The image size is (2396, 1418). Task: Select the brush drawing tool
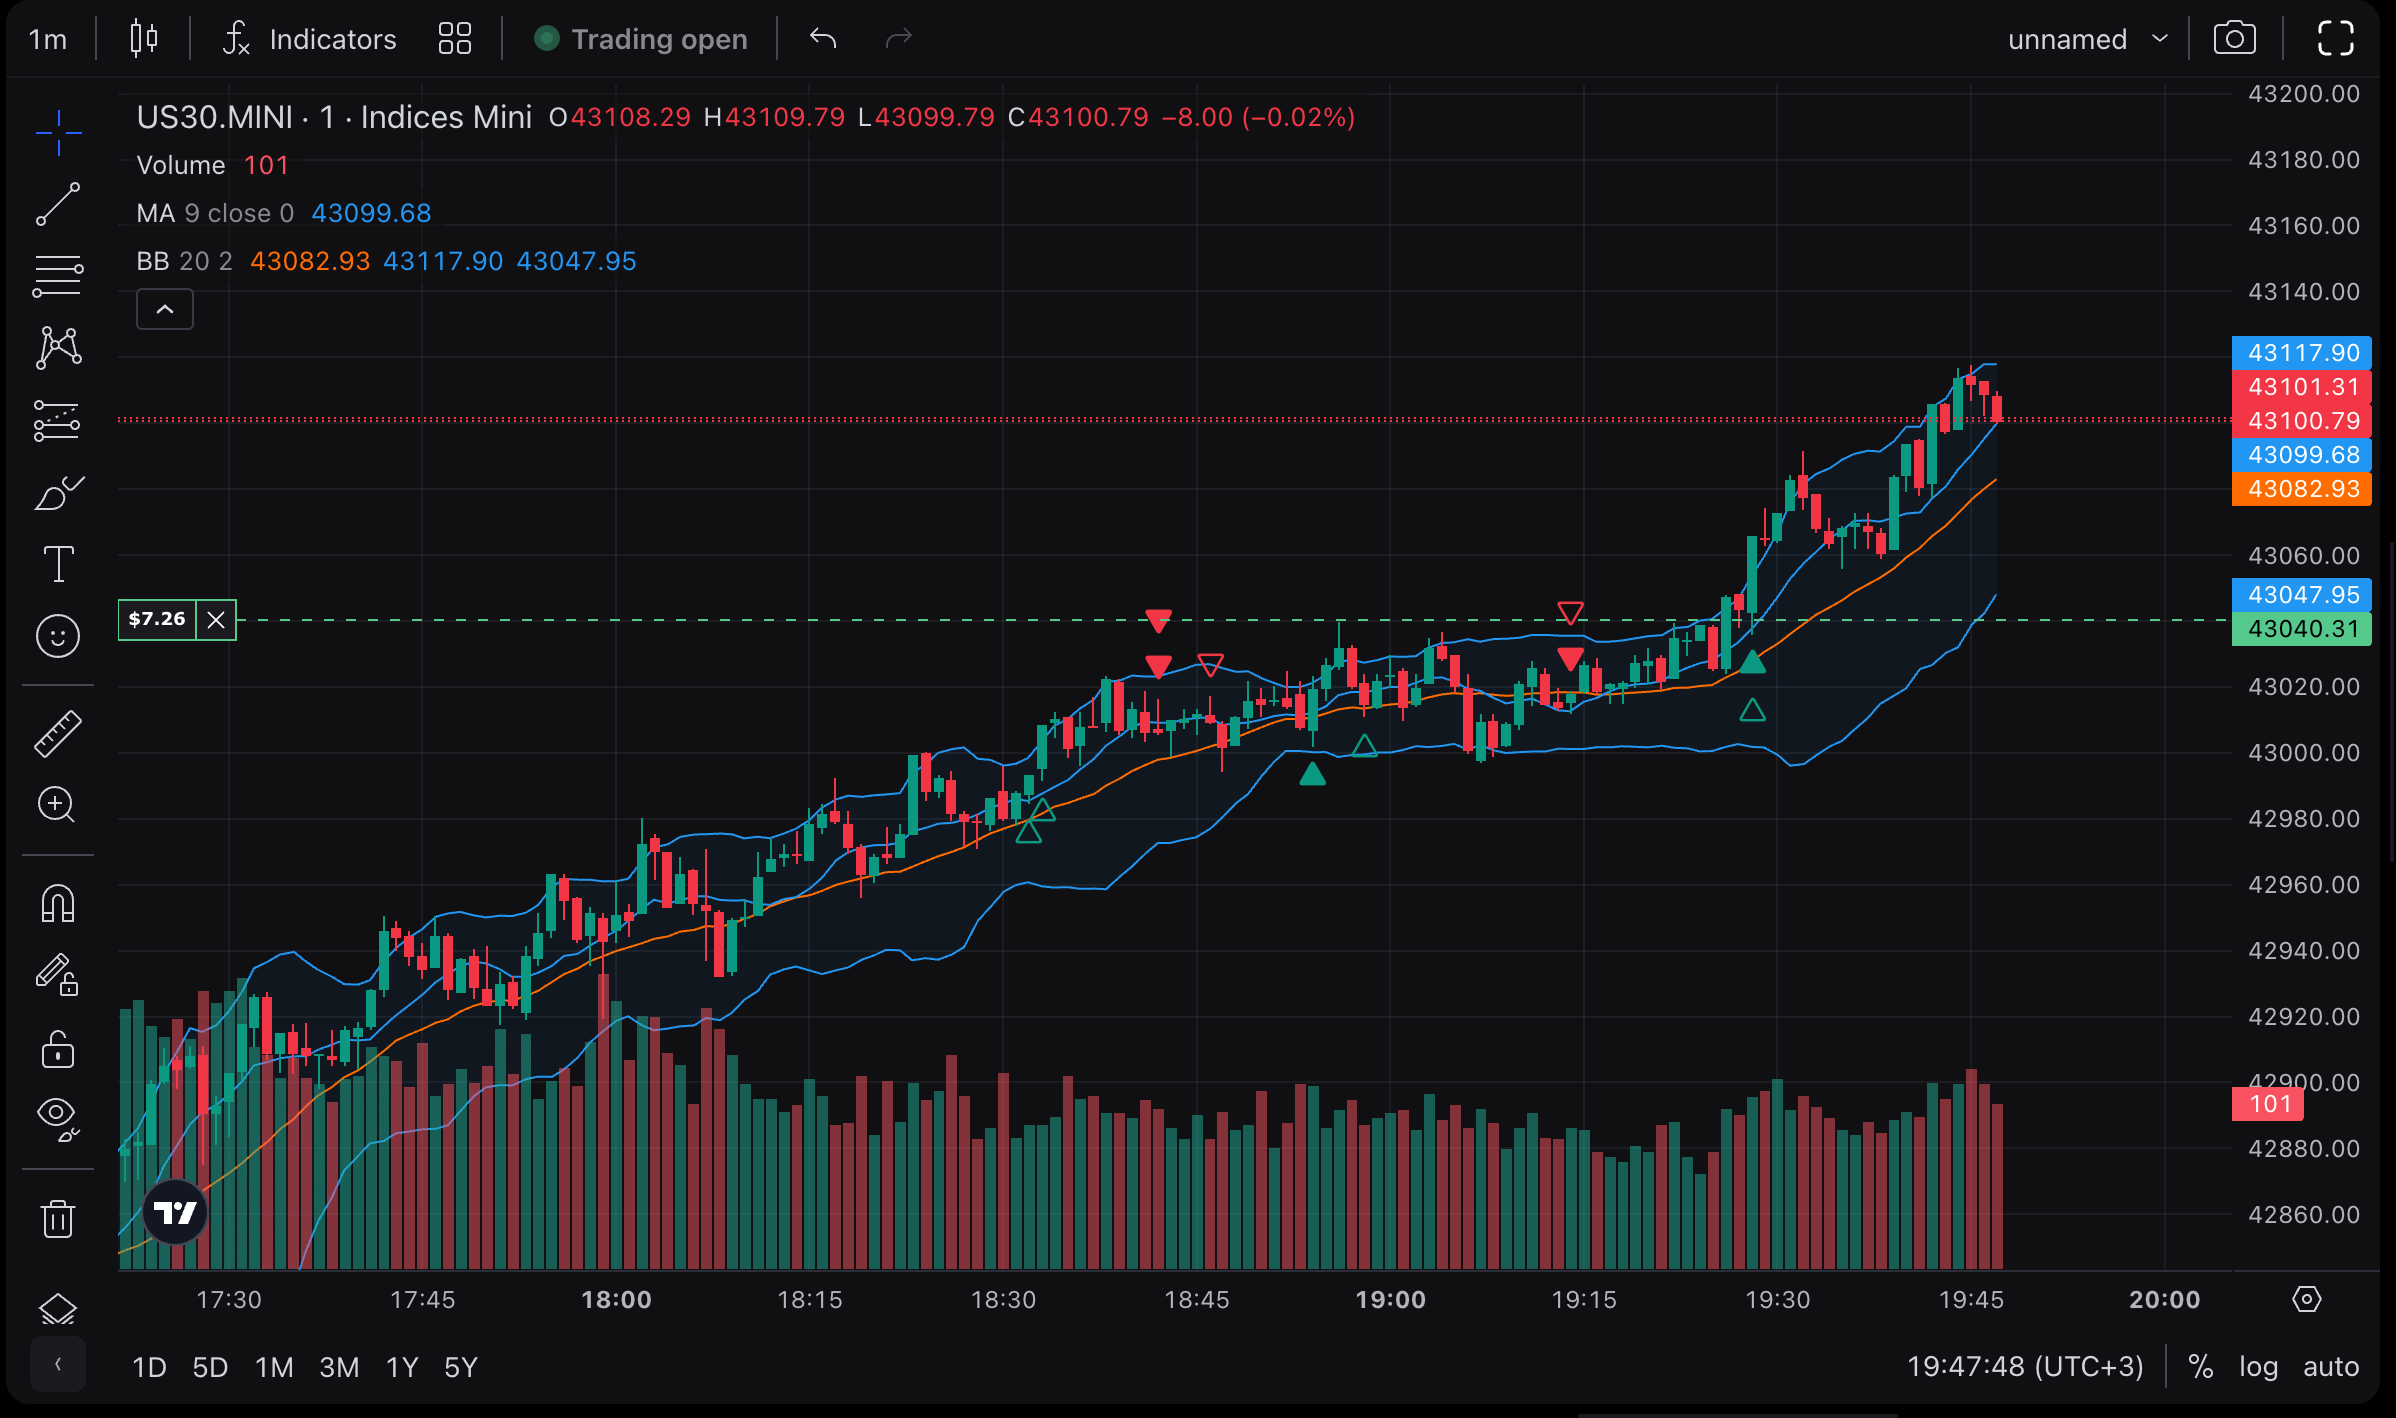58,492
